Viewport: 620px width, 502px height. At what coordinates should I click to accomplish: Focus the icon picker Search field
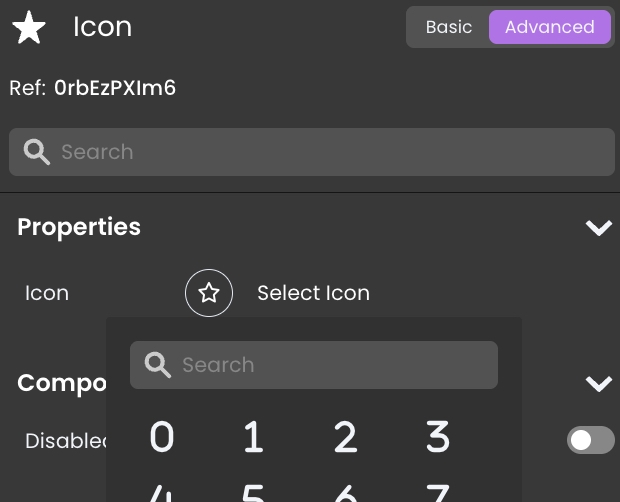(330, 365)
